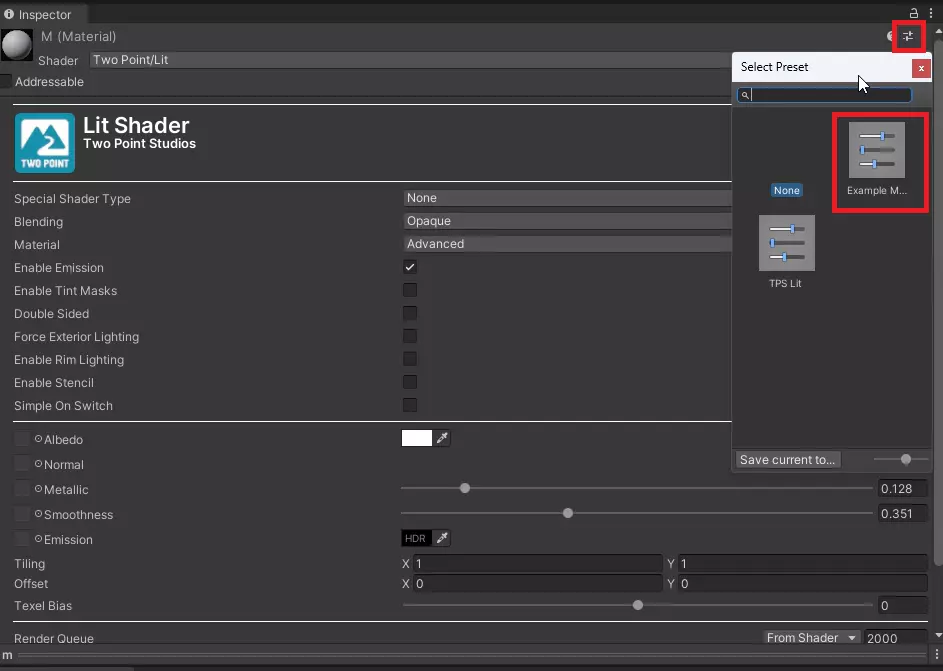Click Render Queue value field 2000
Screen dimensions: 943x671
pos(896,637)
